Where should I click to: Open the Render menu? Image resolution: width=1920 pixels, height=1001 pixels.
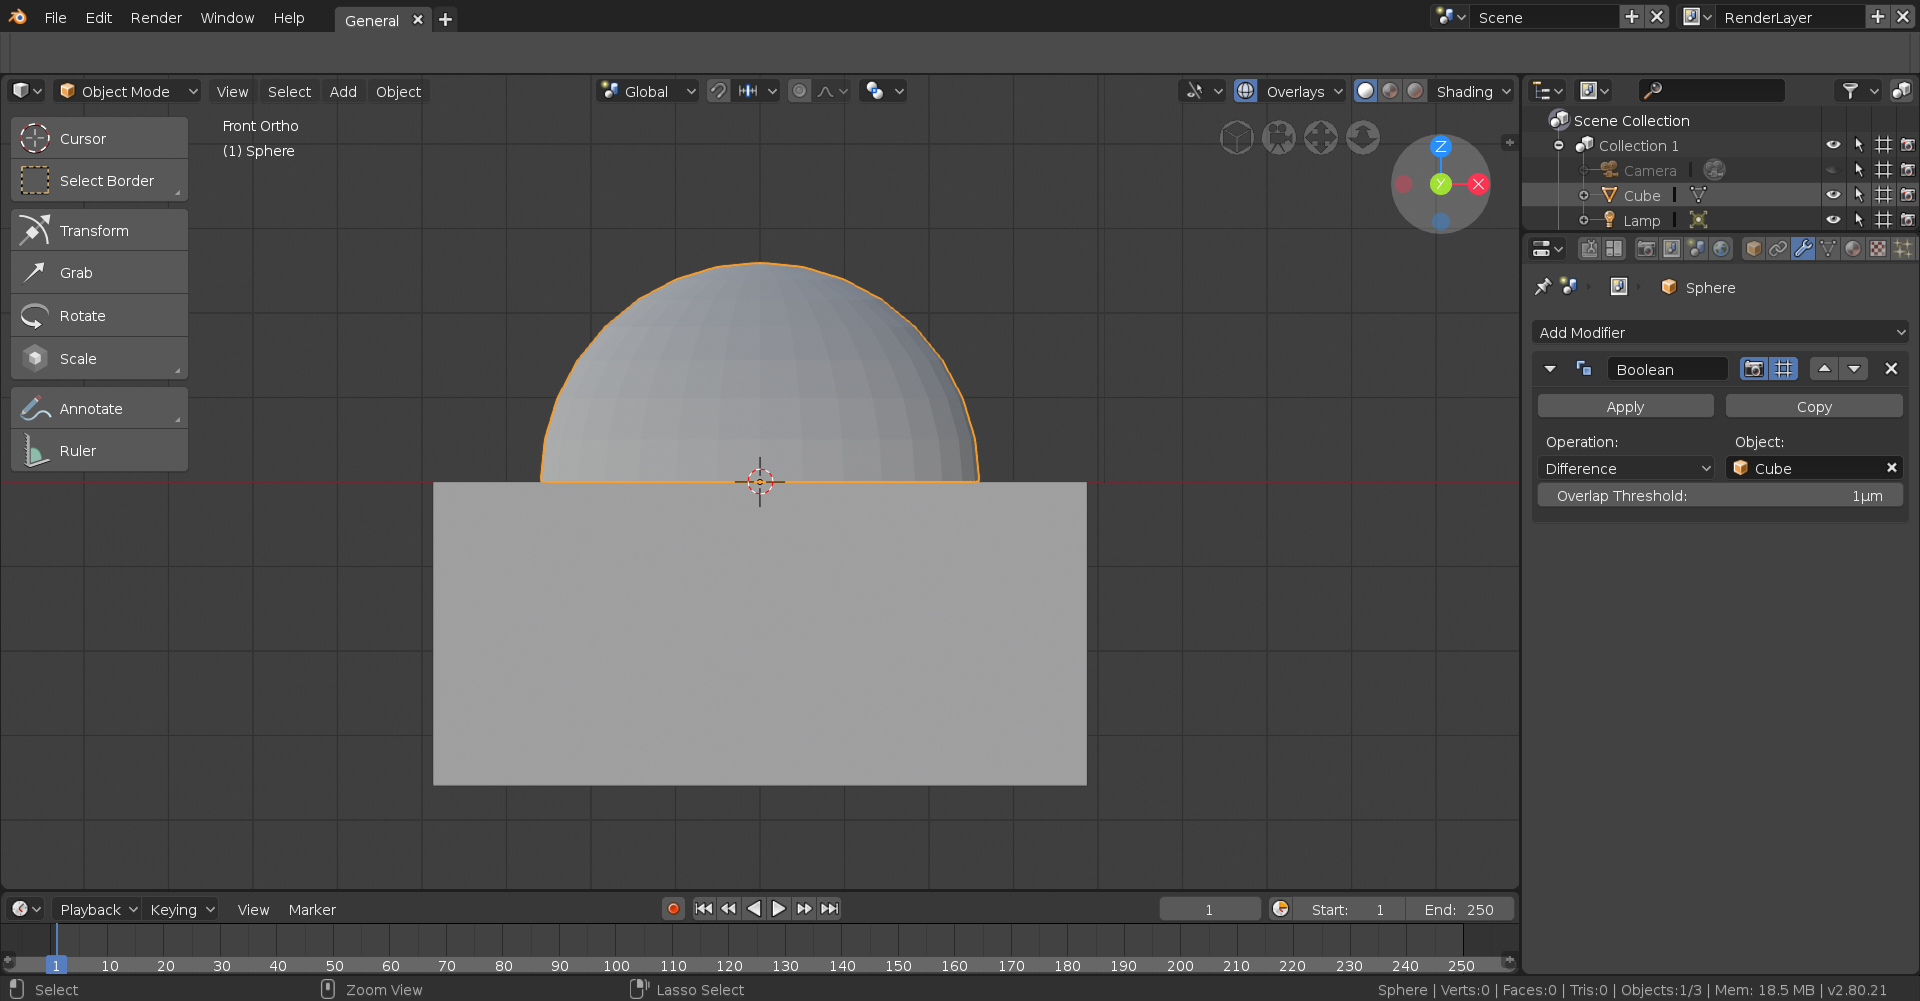click(156, 18)
